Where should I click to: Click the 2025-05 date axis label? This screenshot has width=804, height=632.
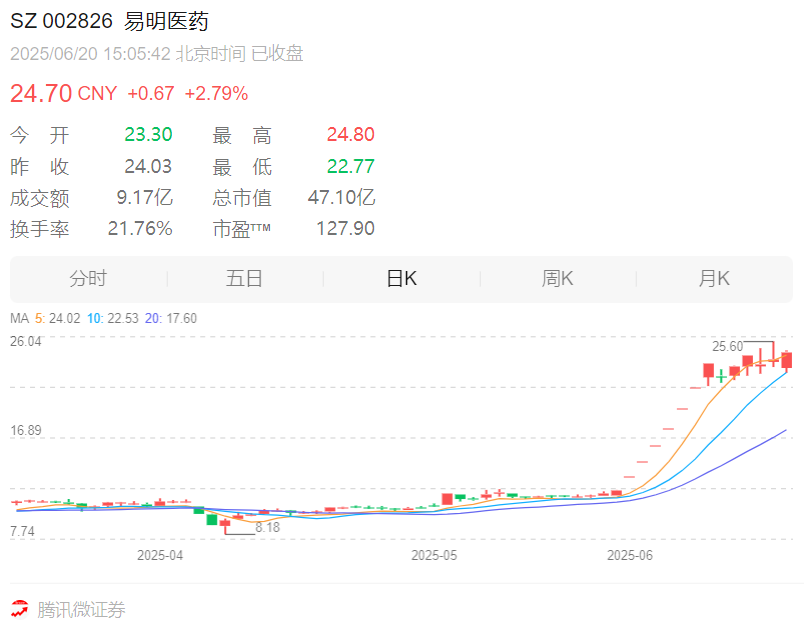click(x=434, y=556)
